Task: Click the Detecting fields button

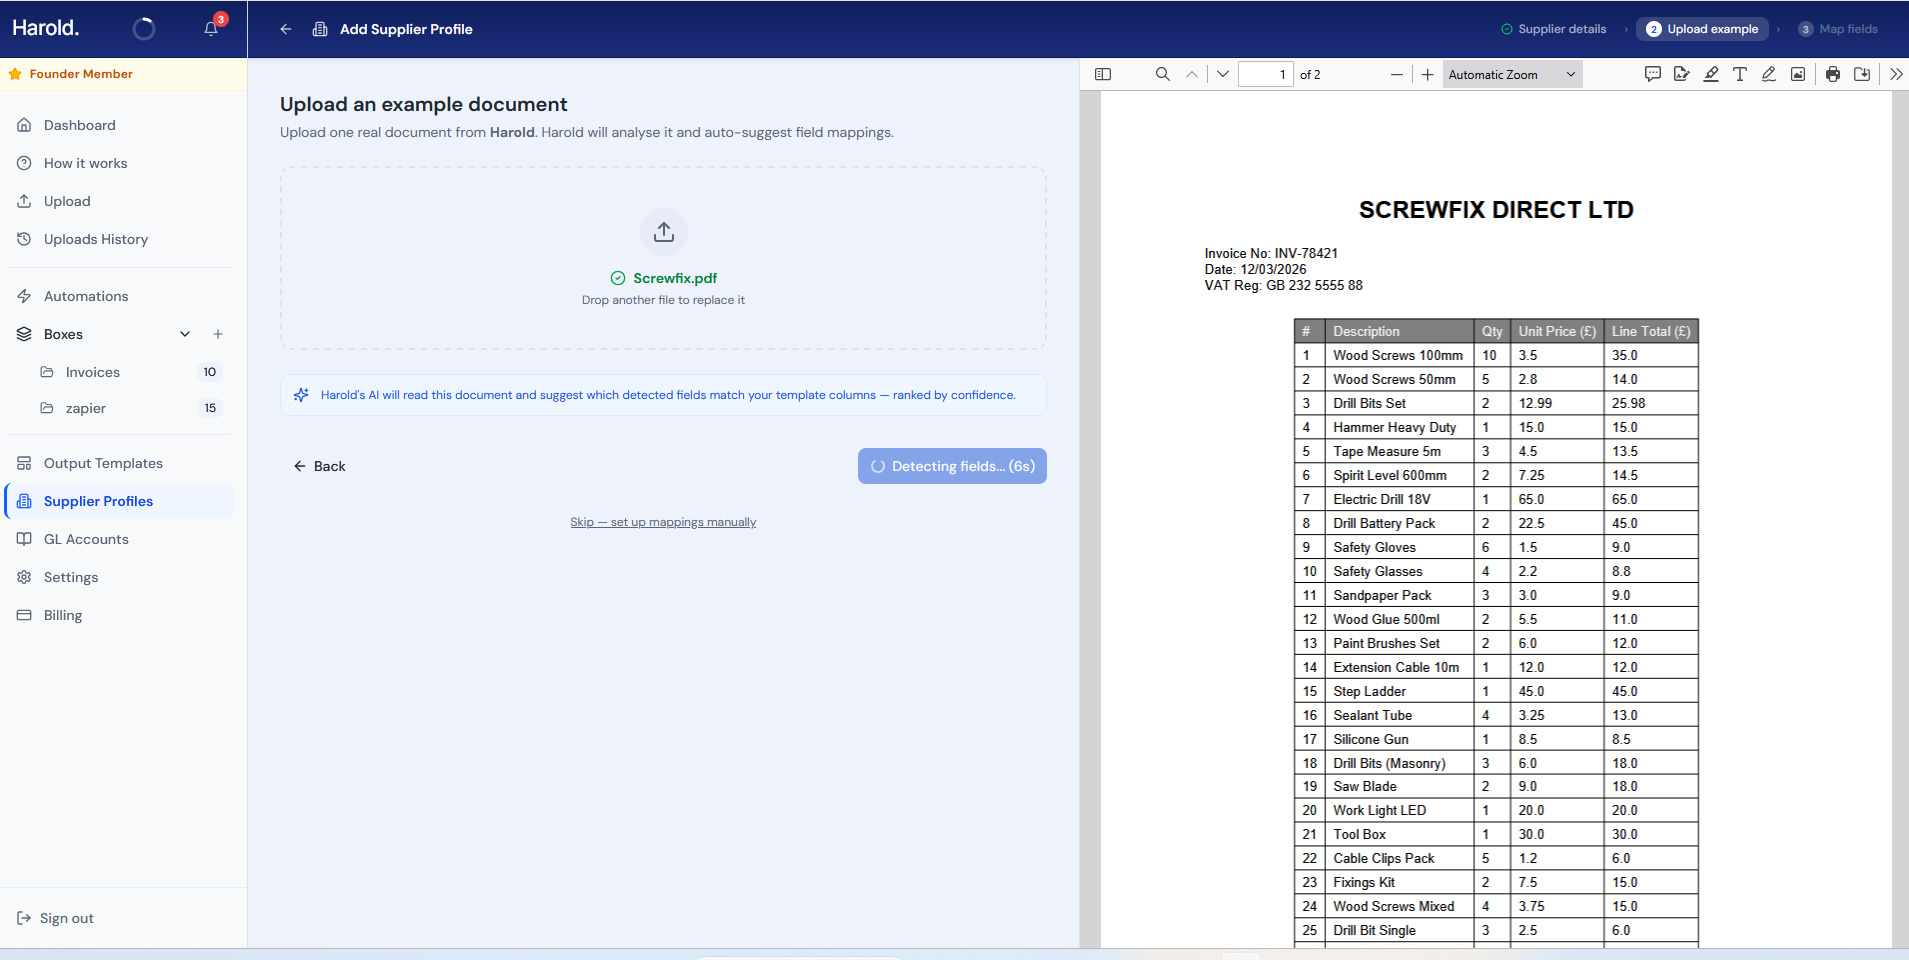Action: pos(952,466)
